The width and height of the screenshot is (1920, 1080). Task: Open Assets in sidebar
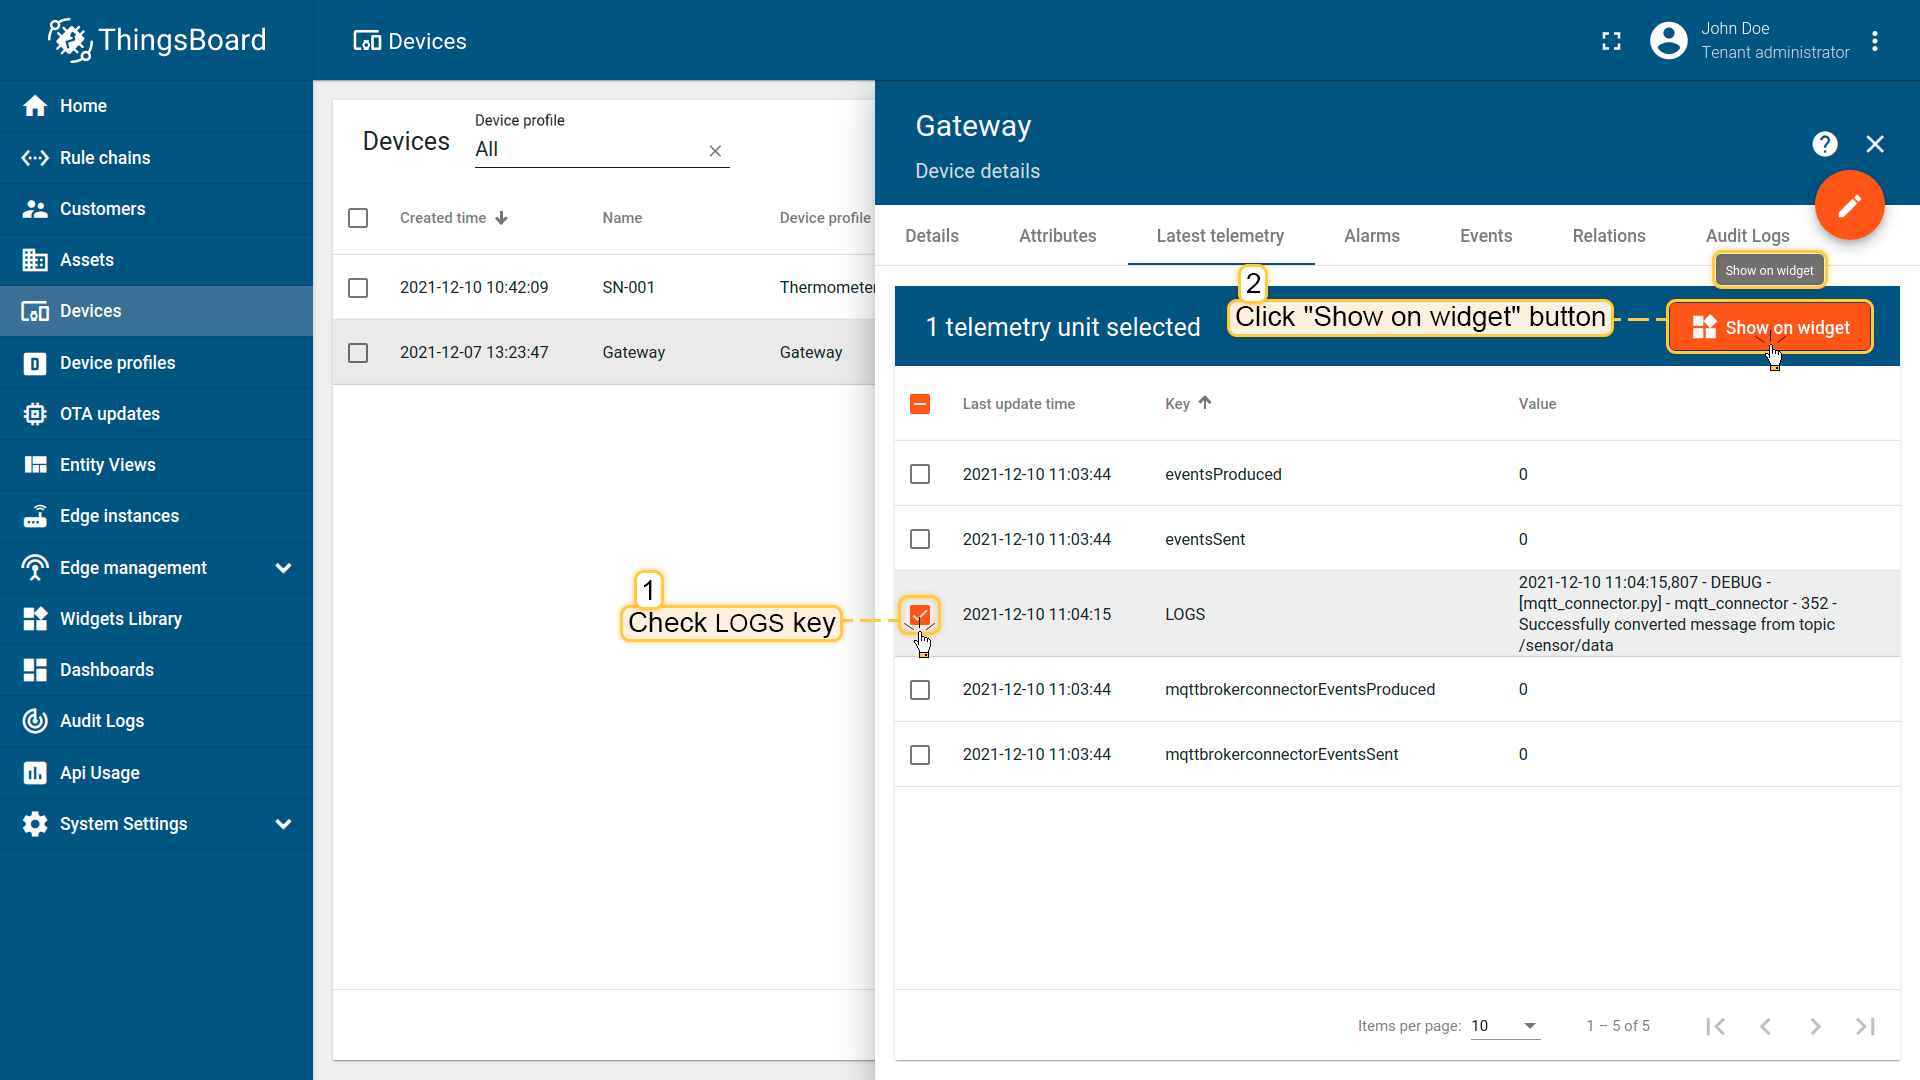156,260
